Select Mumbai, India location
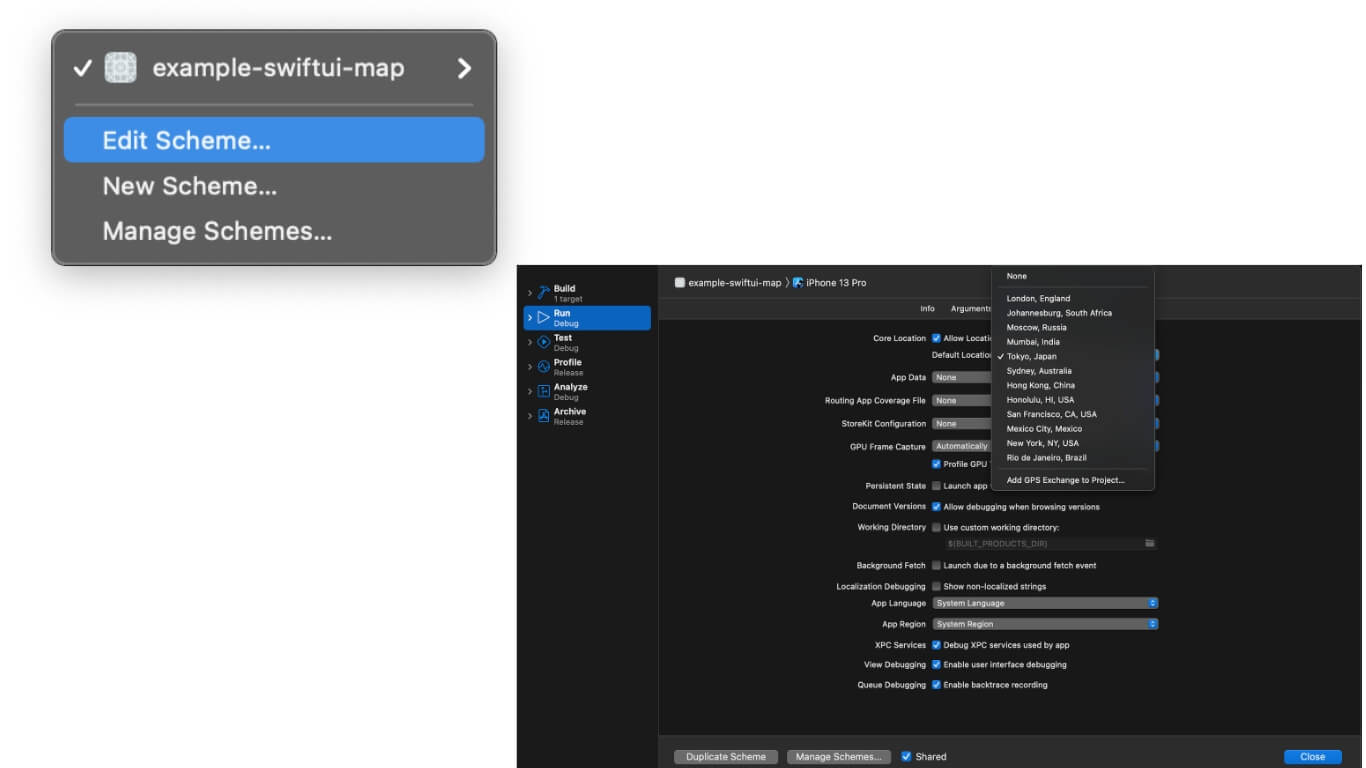Screen dimensions: 1366x768 point(1072,342)
